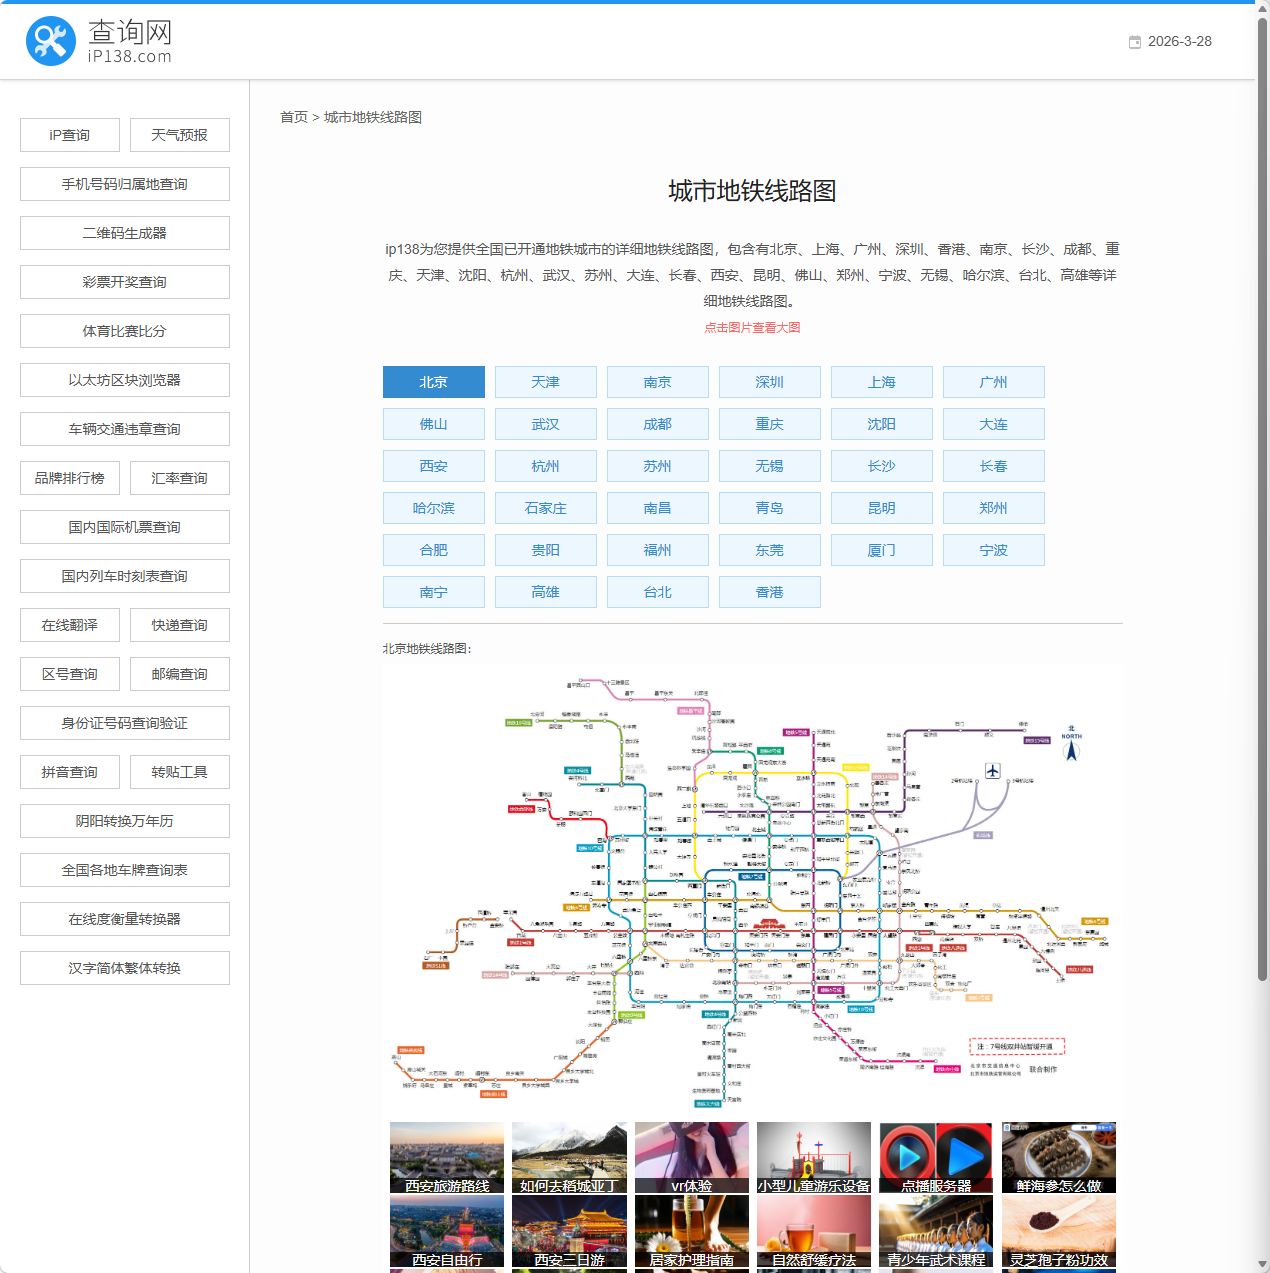Click the iP138 wrench logo icon
Viewport: 1270px width, 1273px height.
[x=51, y=41]
